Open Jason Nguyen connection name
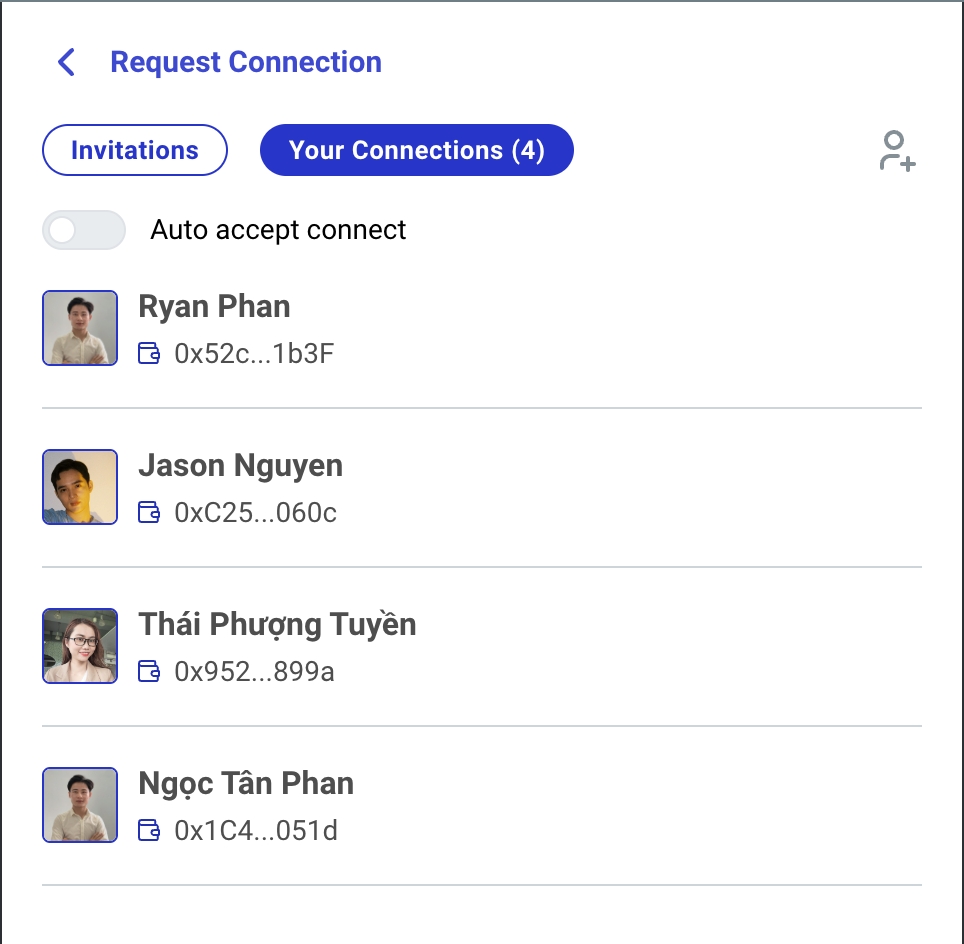The image size is (964, 944). [240, 465]
